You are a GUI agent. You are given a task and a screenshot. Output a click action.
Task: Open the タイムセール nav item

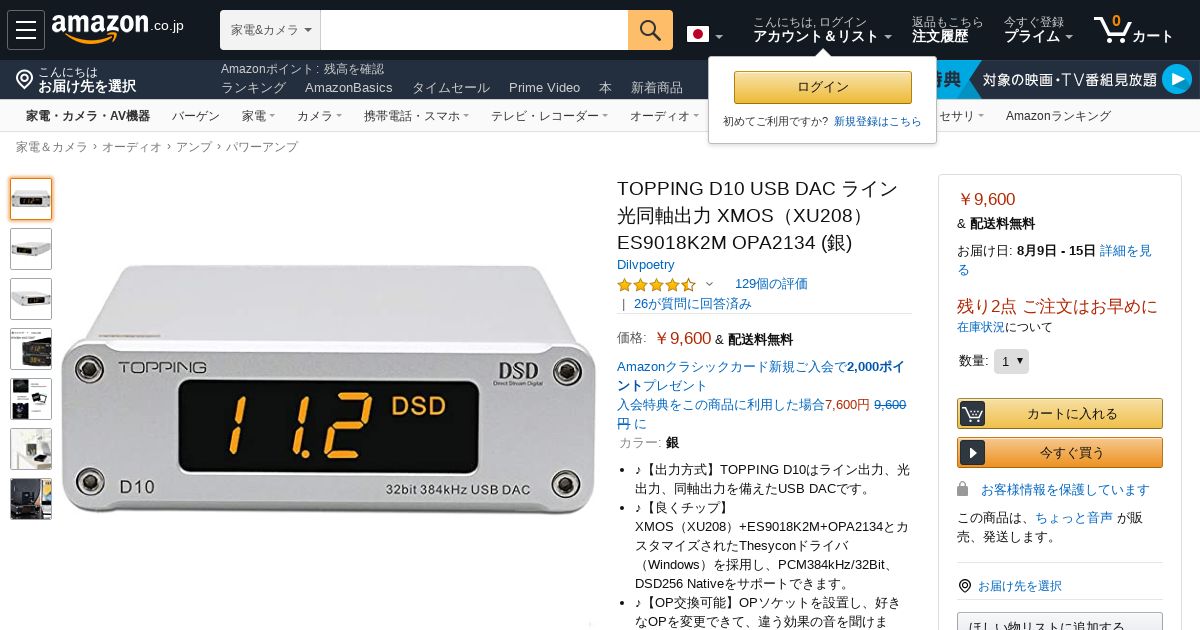pyautogui.click(x=451, y=88)
